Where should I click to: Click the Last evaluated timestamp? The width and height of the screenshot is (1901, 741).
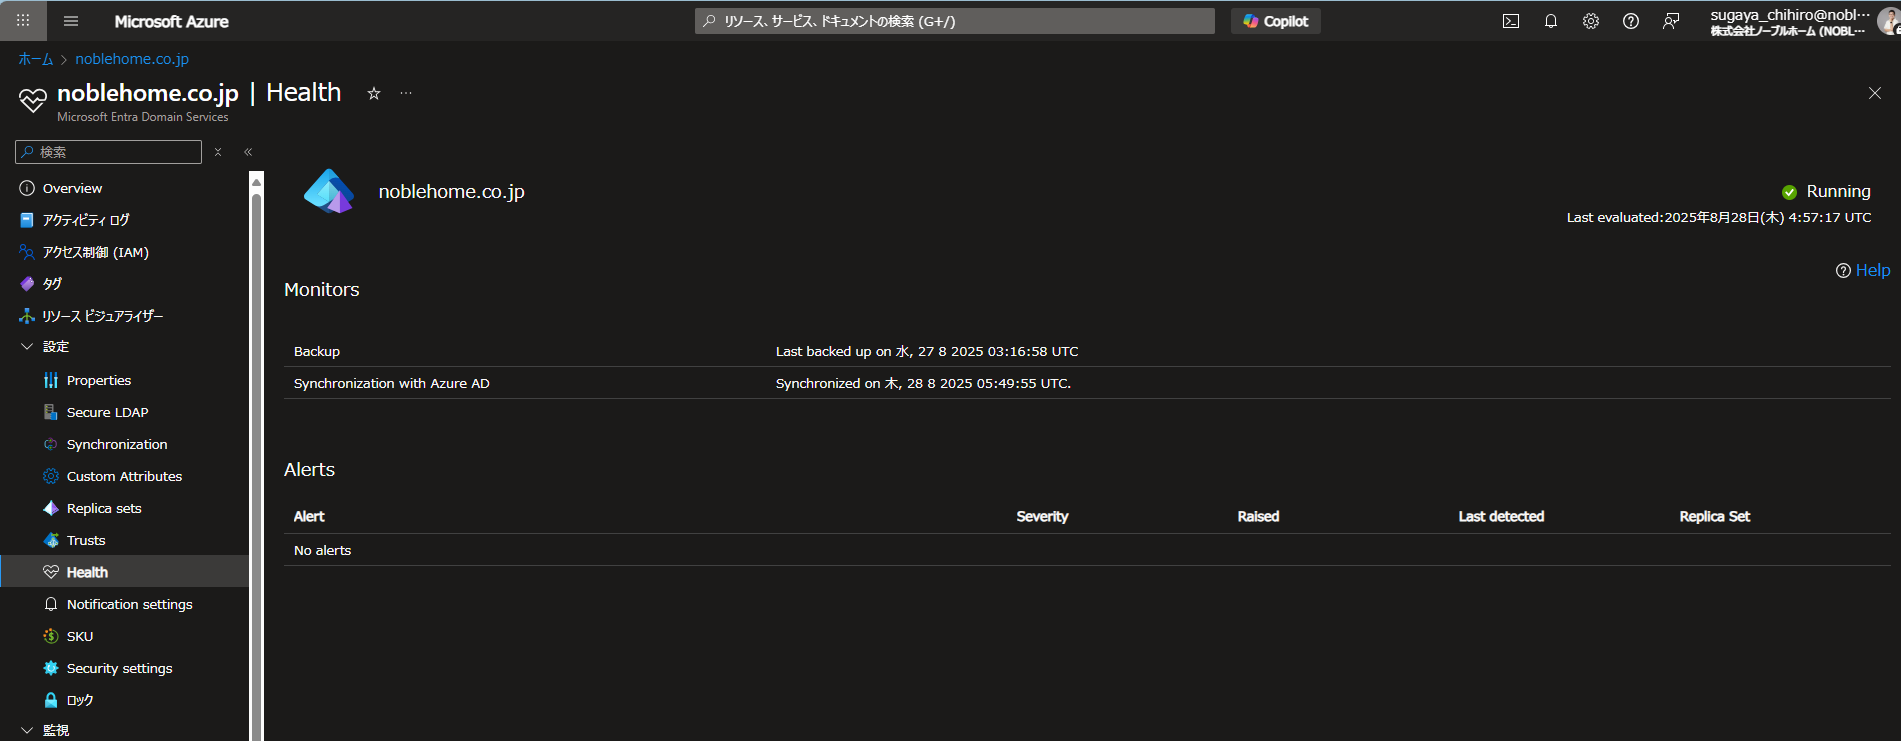(1719, 217)
